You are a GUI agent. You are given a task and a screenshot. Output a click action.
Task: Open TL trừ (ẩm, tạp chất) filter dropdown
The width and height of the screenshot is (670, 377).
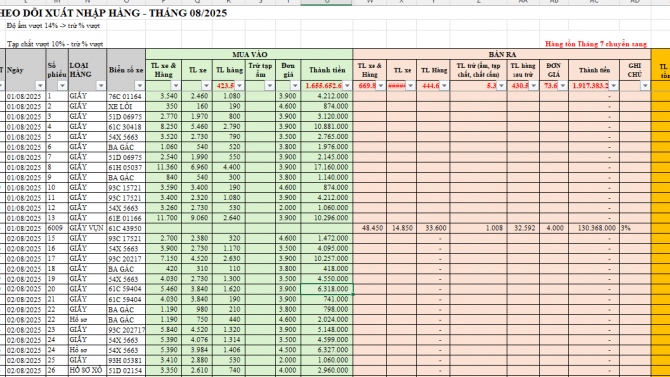click(501, 85)
